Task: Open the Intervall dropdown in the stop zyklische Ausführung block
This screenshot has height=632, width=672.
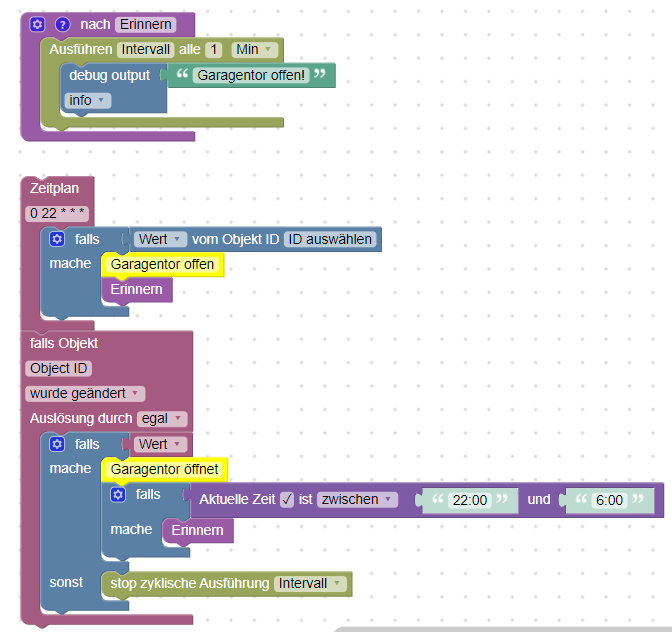Action: [x=310, y=584]
